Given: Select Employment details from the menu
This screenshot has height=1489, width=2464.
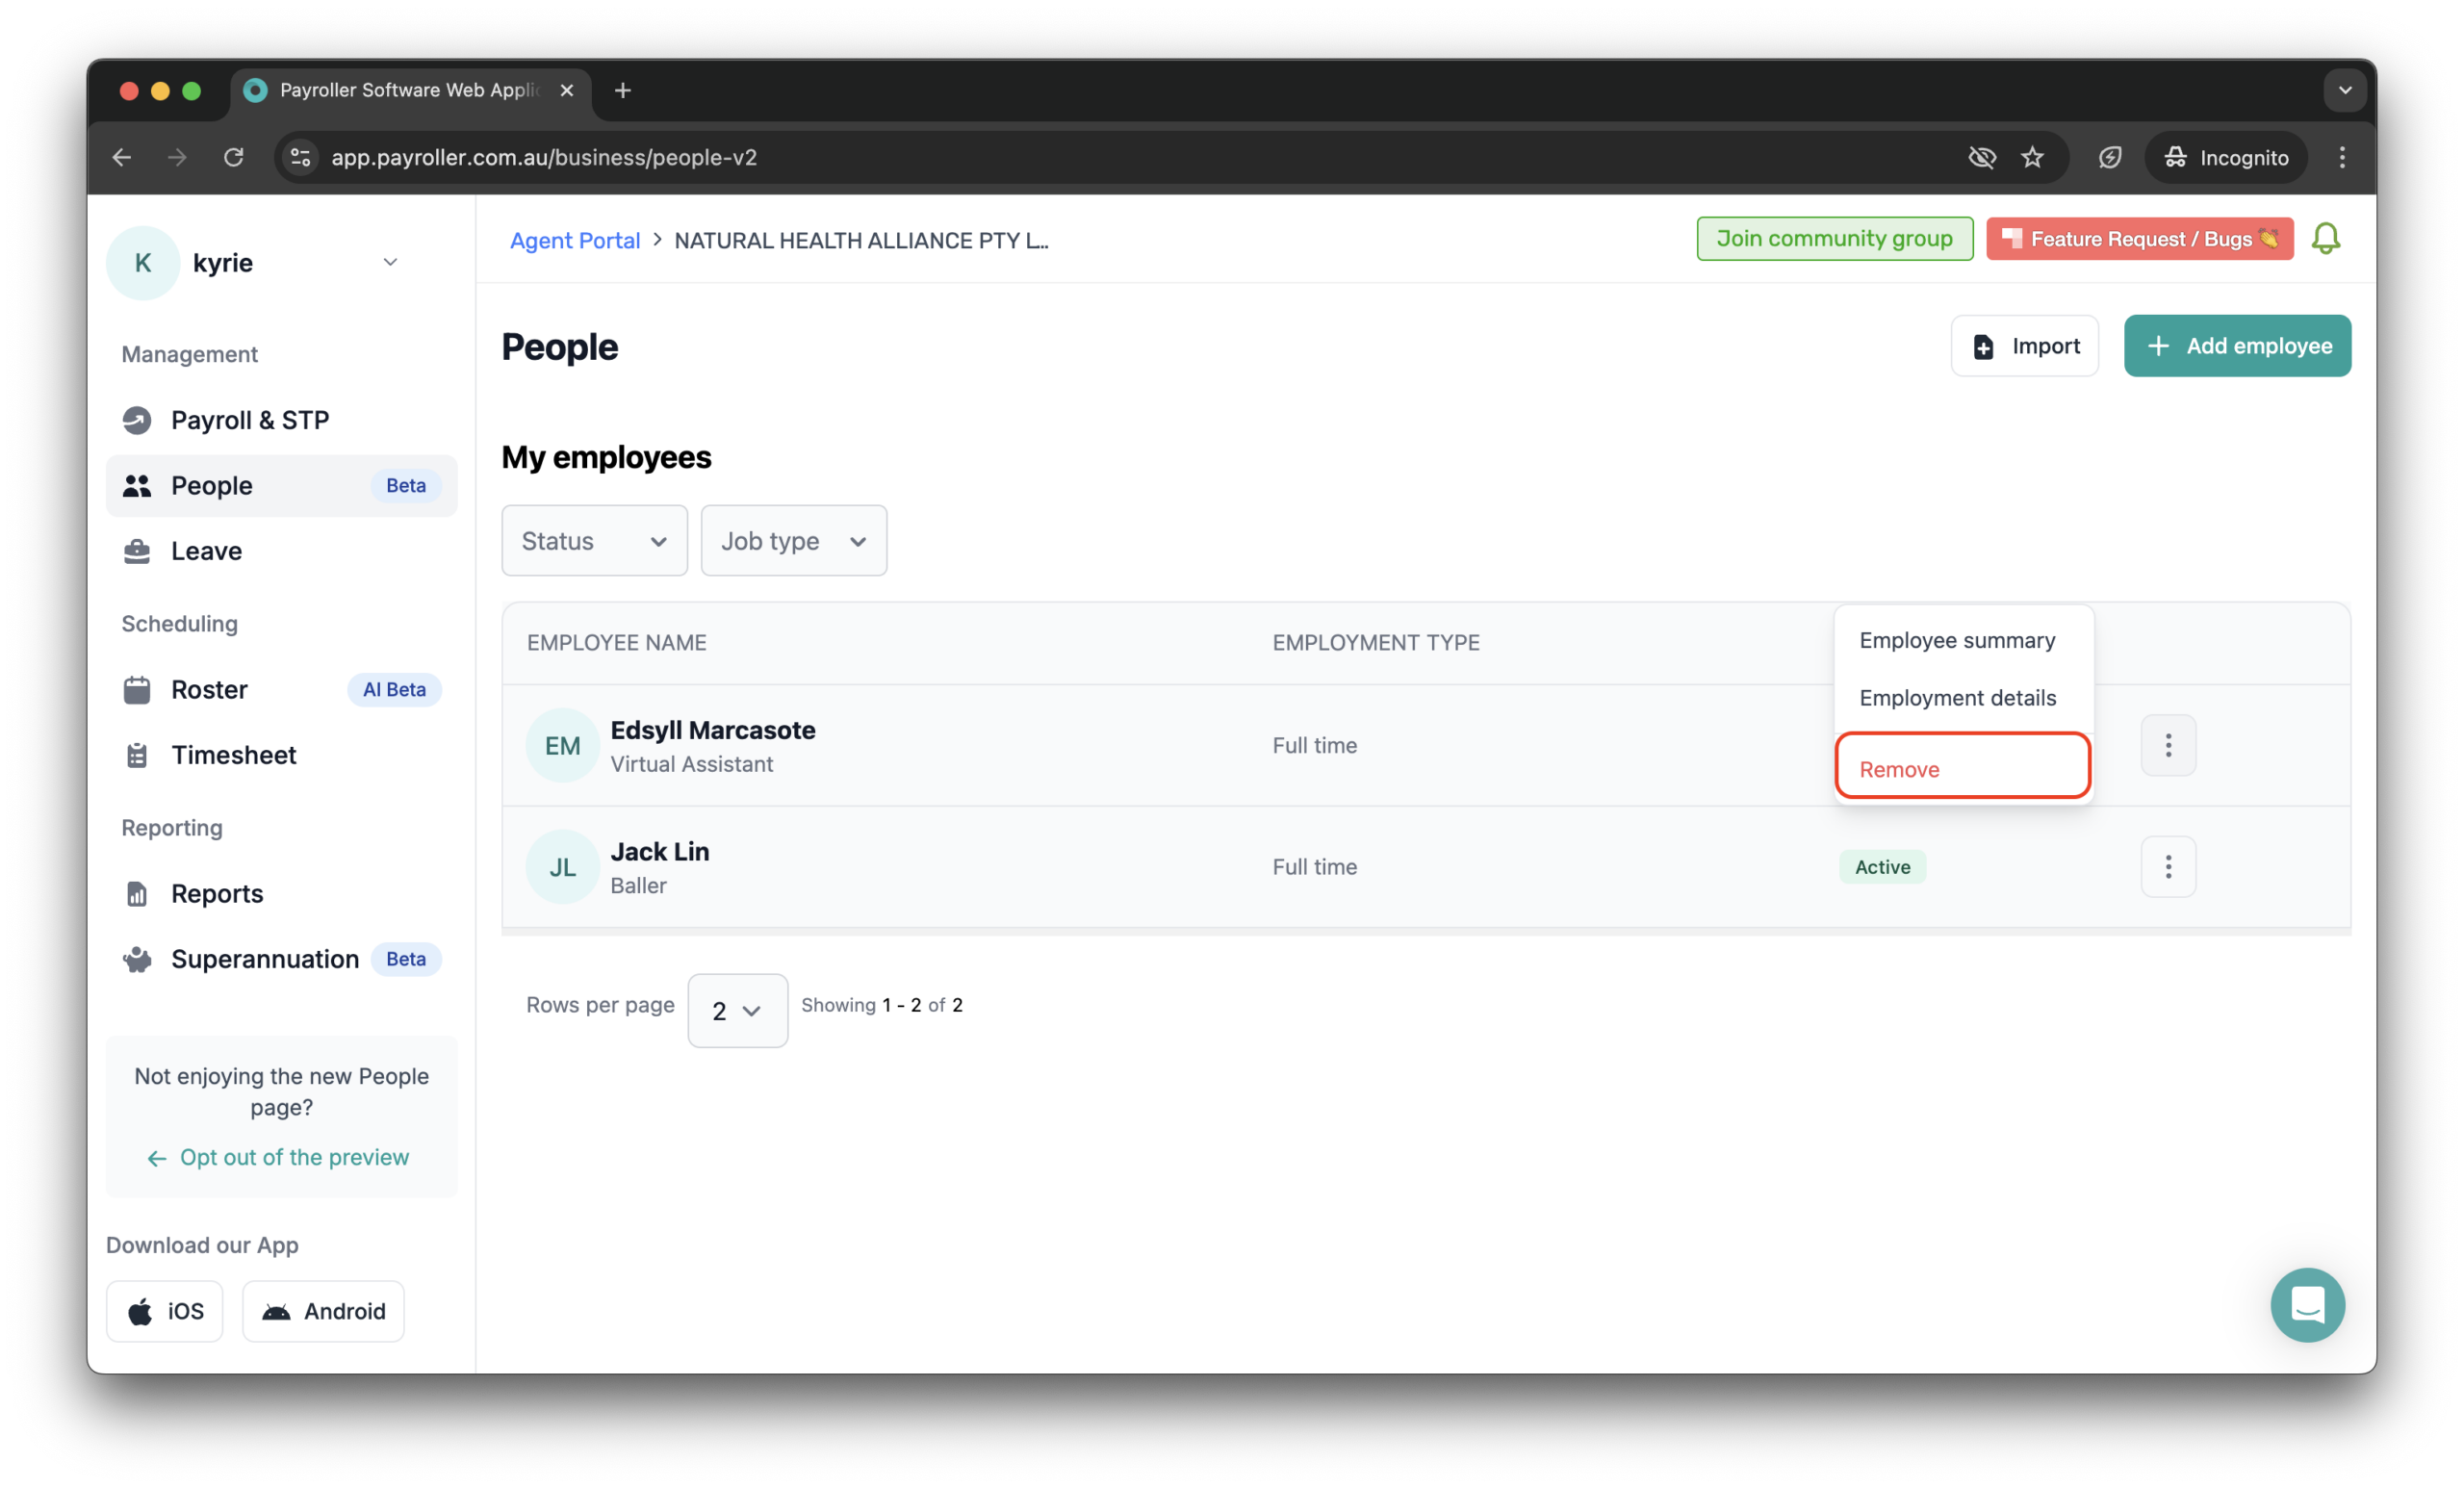Looking at the screenshot, I should tap(1957, 698).
